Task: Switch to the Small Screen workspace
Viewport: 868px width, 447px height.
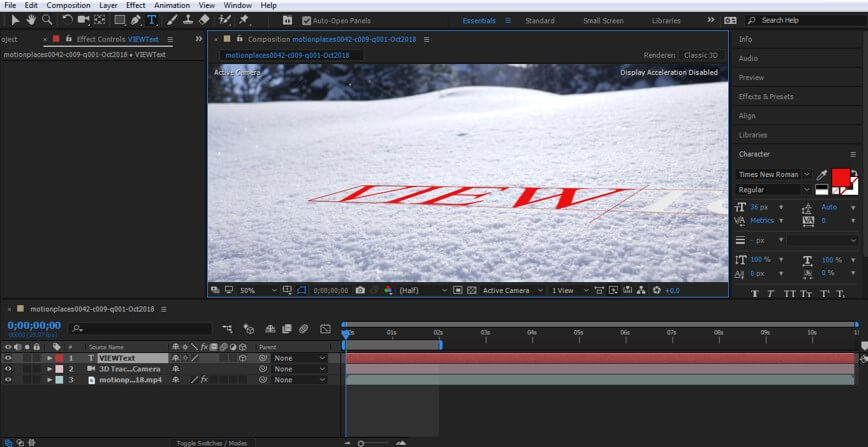Action: (x=603, y=20)
